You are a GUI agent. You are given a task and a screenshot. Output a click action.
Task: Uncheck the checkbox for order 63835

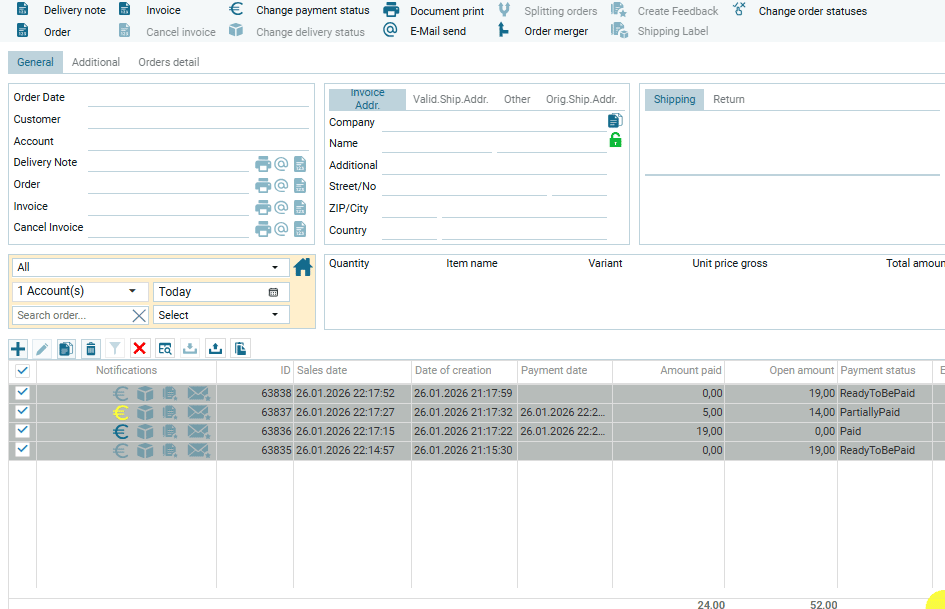22,450
